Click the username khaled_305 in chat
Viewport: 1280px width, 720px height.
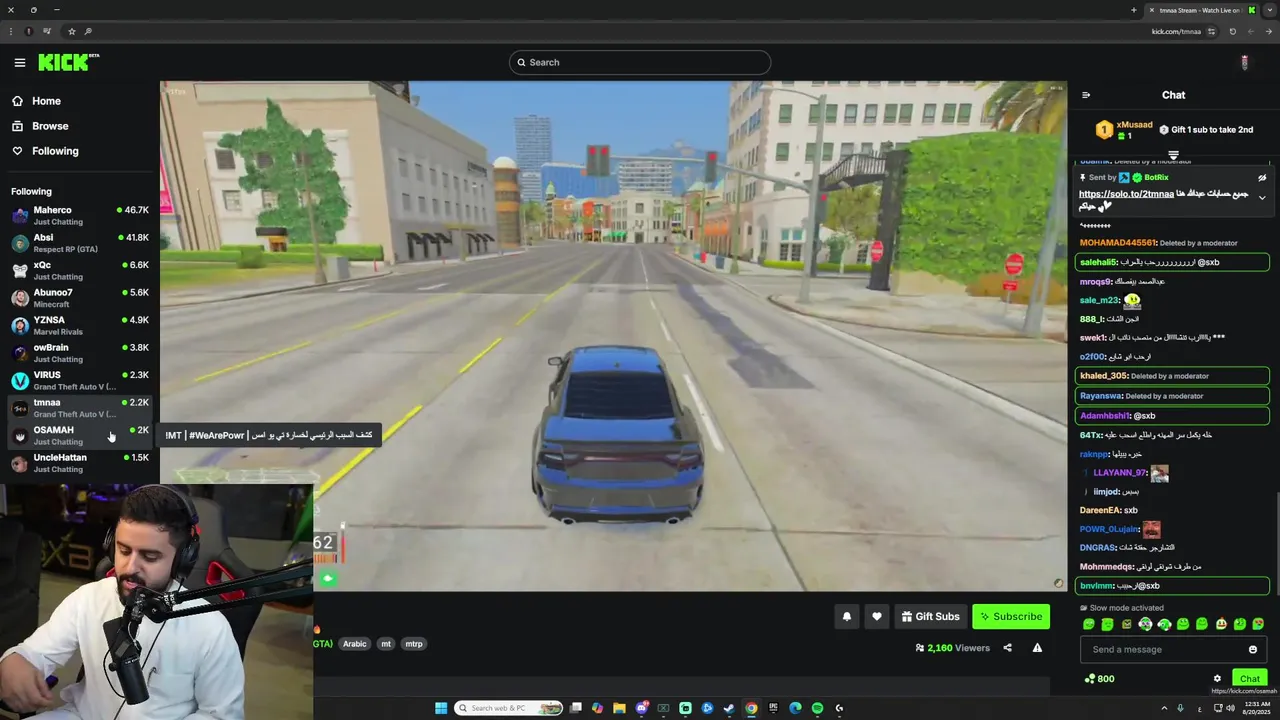(1104, 376)
